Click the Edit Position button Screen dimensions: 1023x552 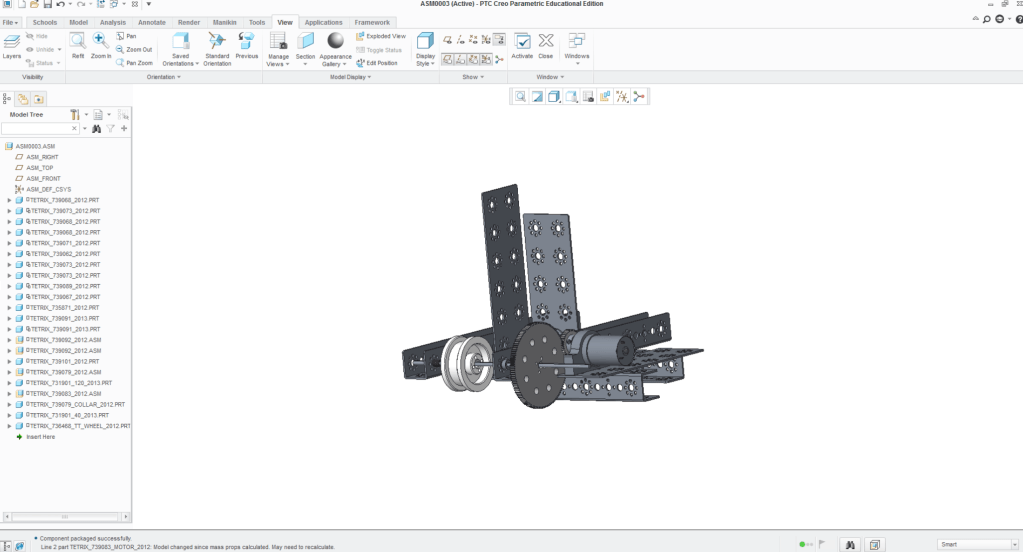[381, 63]
